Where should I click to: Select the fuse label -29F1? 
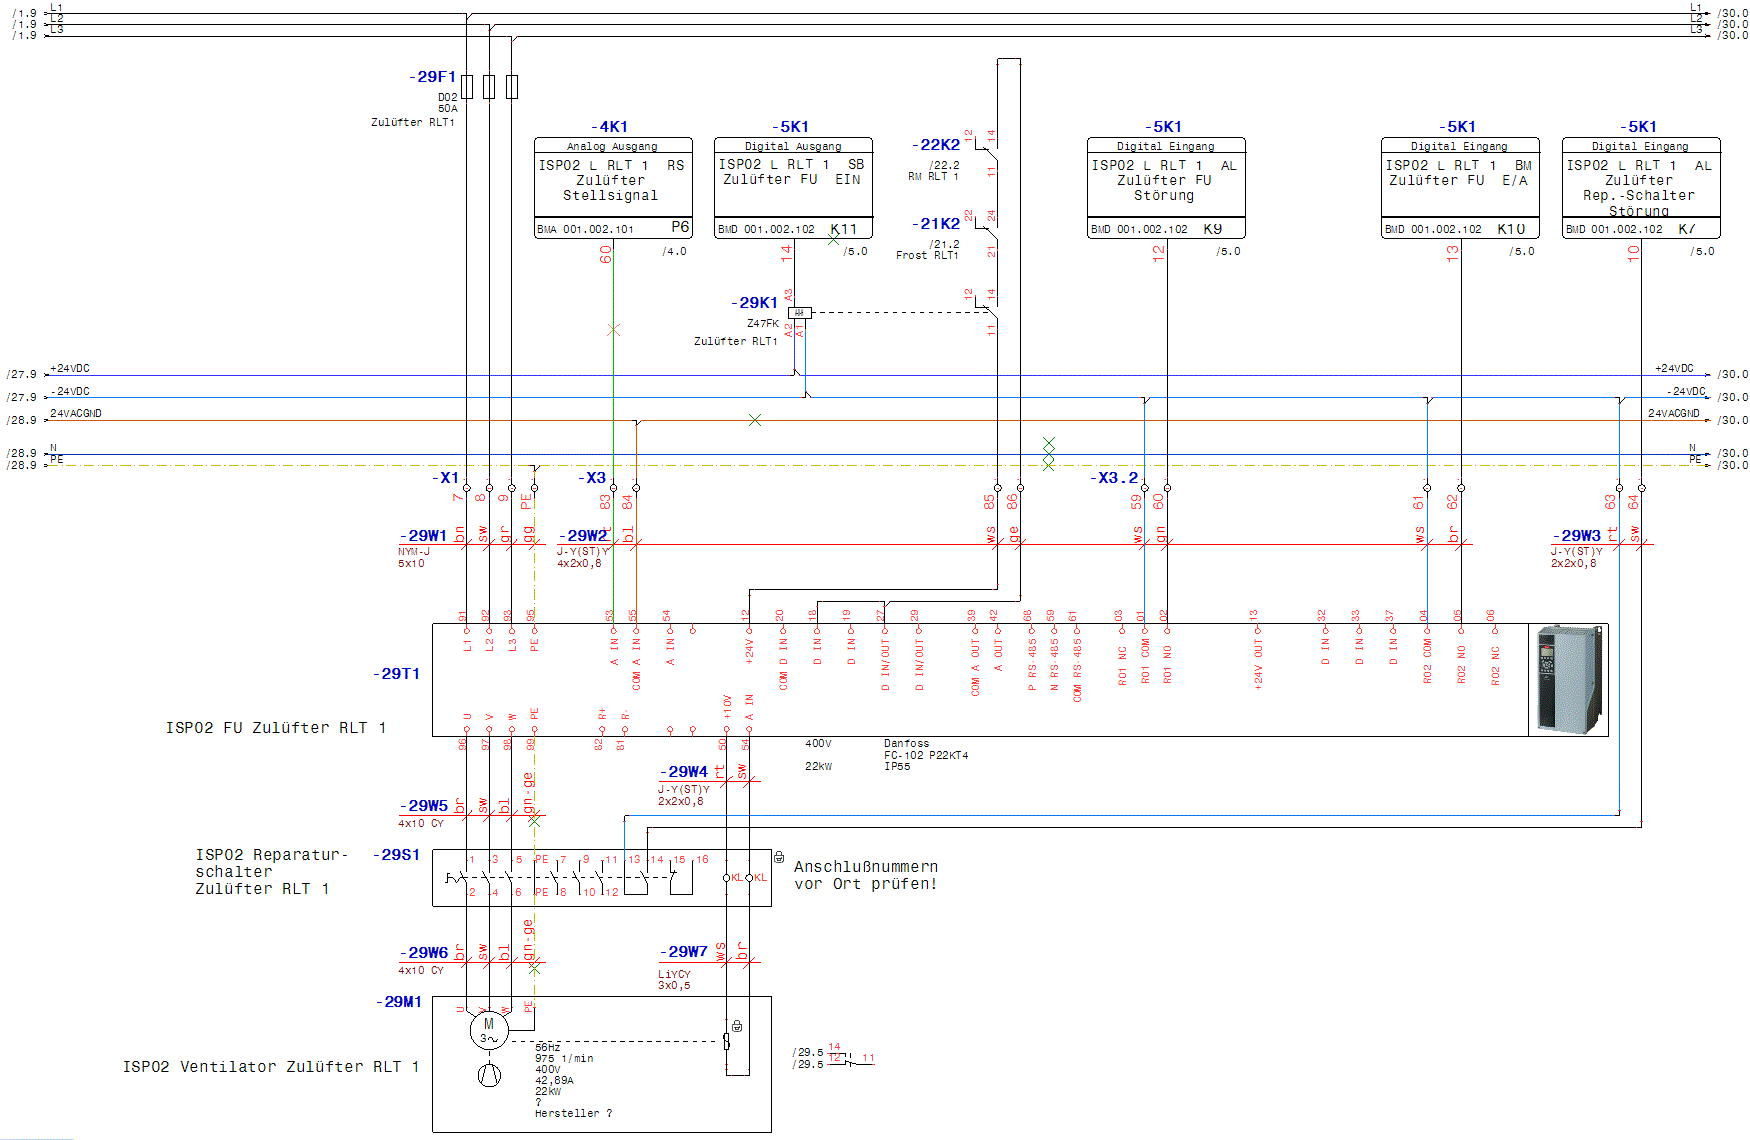432,77
